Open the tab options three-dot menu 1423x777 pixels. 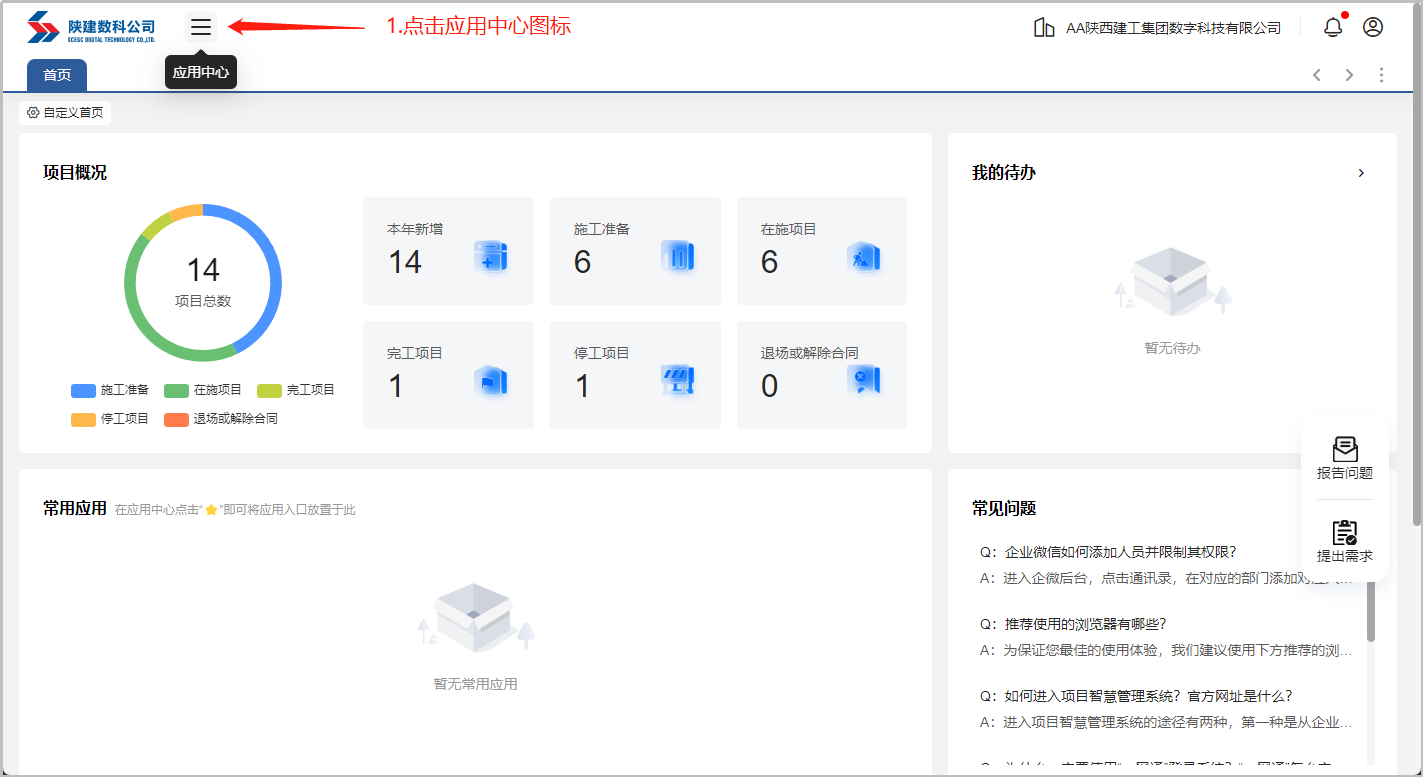[1381, 75]
